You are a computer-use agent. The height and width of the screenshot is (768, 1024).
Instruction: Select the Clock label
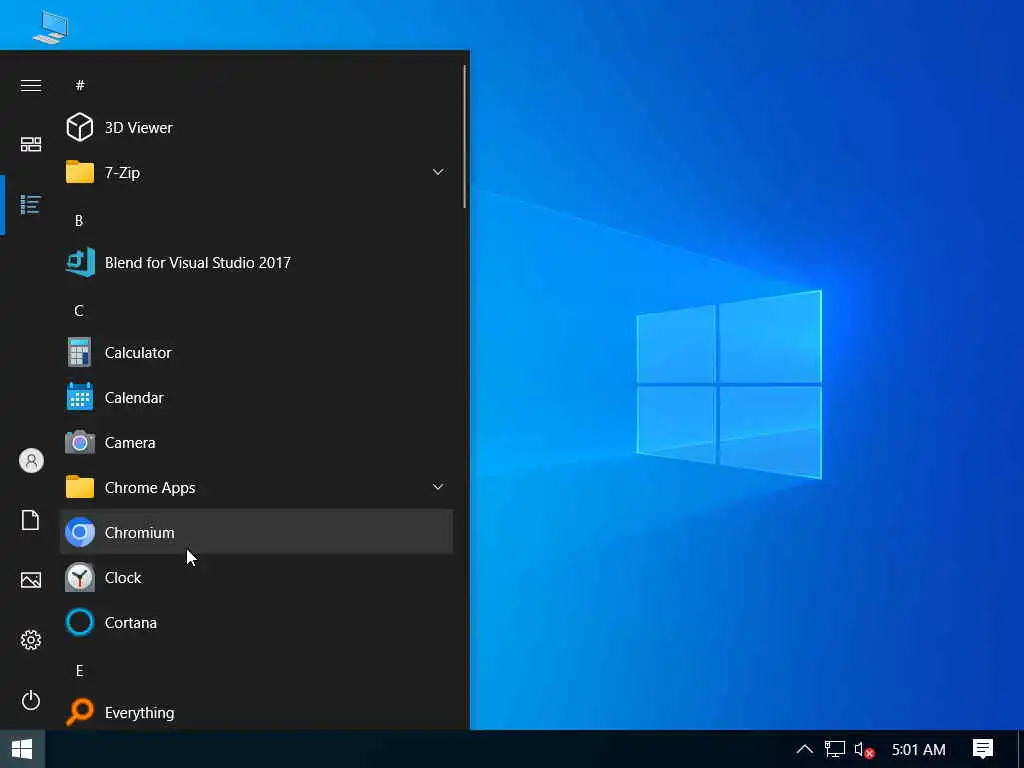pyautogui.click(x=123, y=578)
